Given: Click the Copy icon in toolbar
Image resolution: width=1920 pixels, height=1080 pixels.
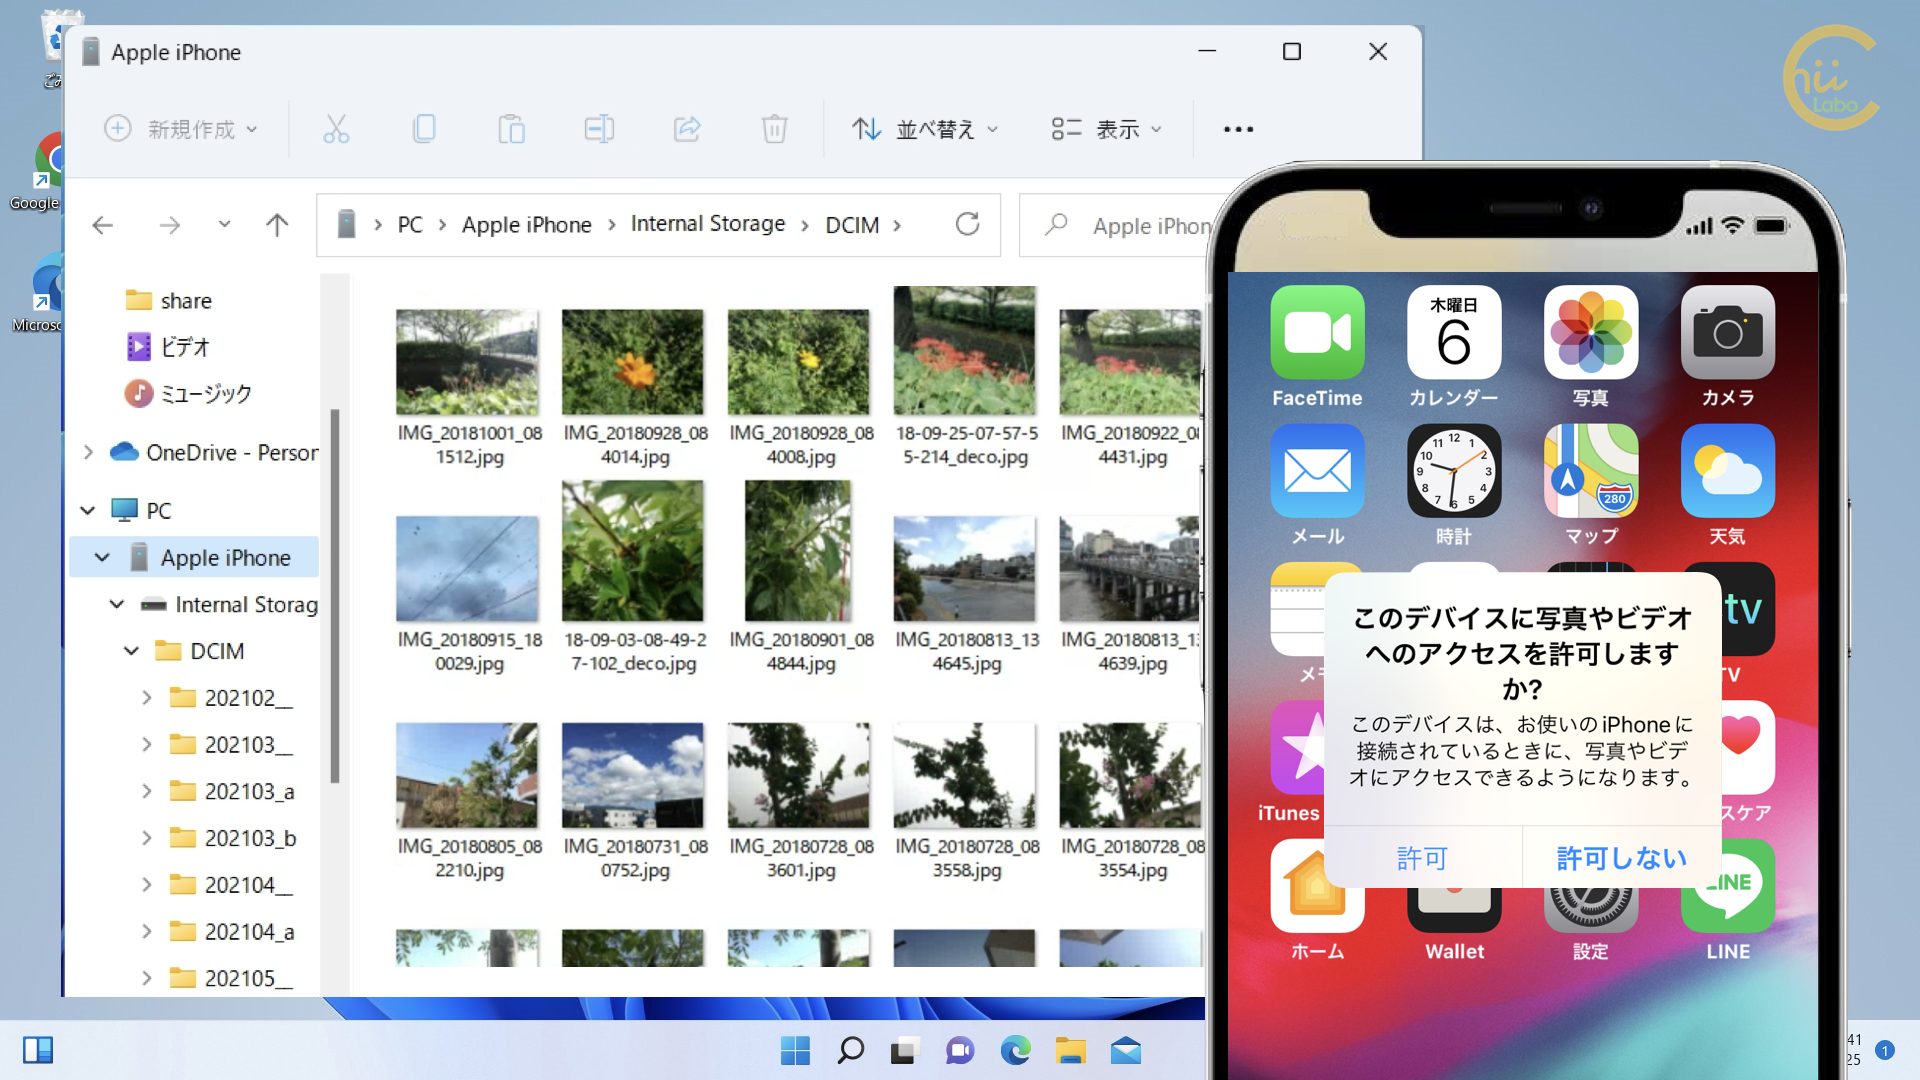Looking at the screenshot, I should click(x=424, y=129).
